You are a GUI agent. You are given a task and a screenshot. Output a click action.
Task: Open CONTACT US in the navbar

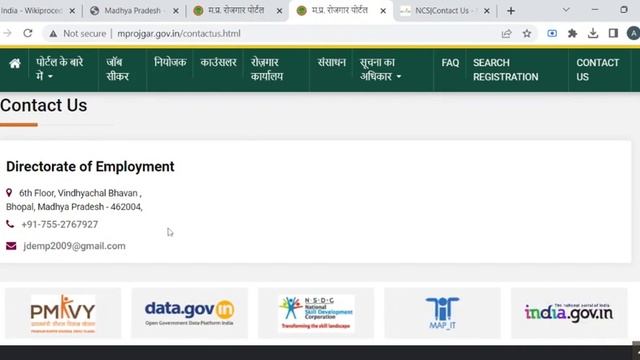598,70
